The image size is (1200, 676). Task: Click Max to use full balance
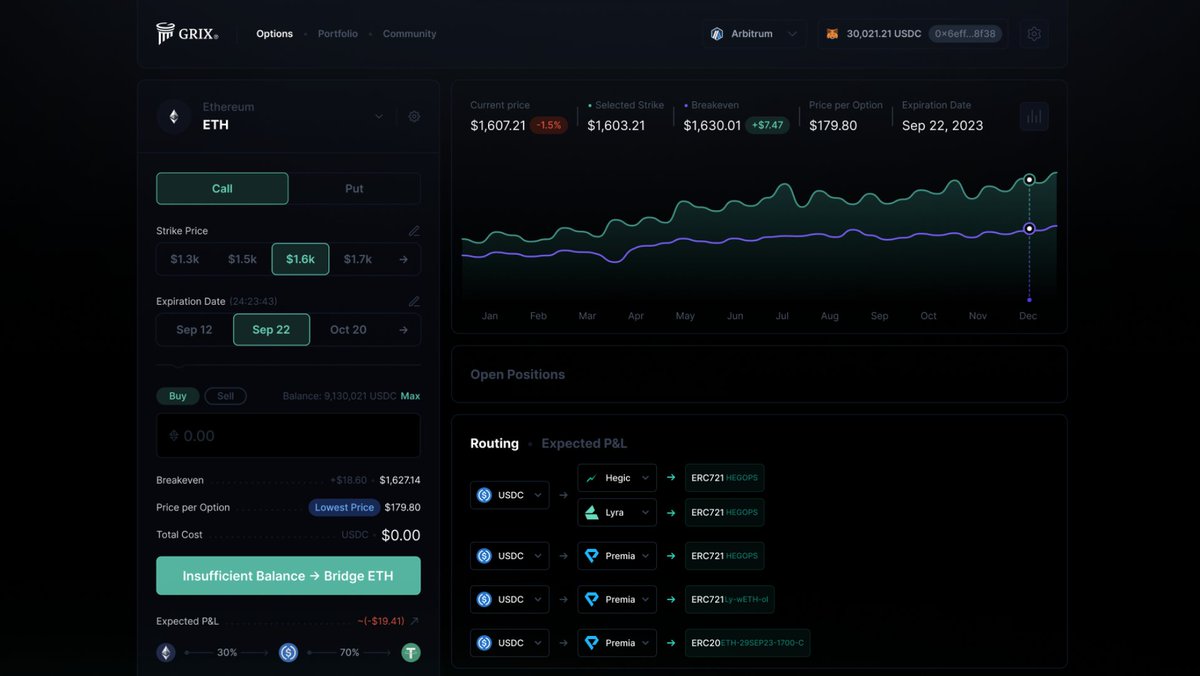pyautogui.click(x=410, y=395)
